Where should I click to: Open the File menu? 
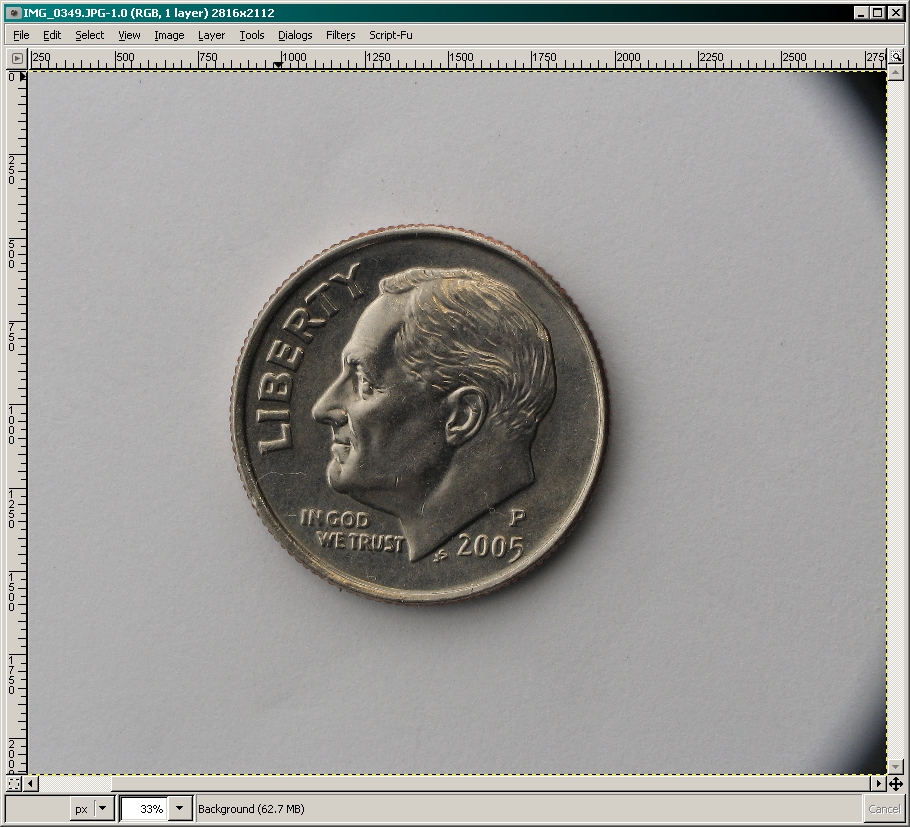tap(21, 35)
